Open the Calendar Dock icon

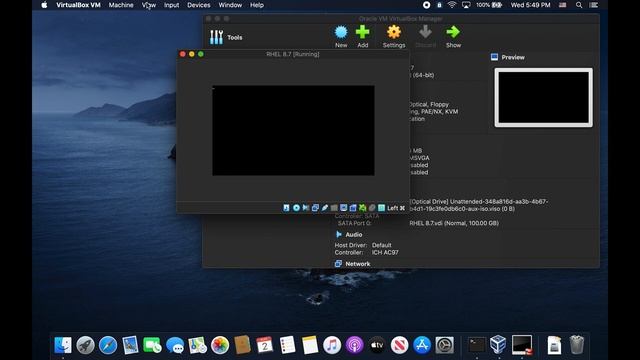264,345
